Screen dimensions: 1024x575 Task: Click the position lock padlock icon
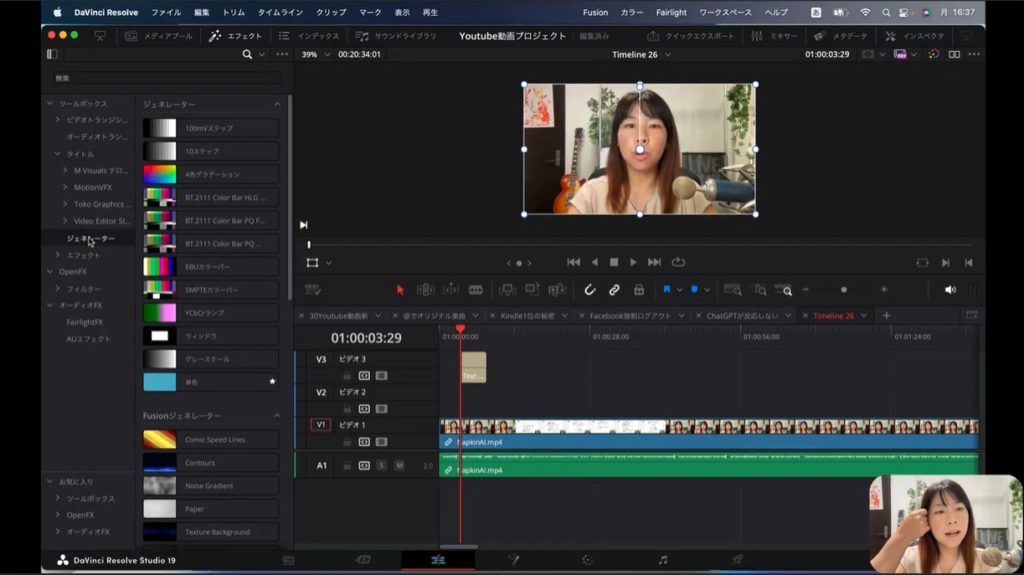click(638, 290)
